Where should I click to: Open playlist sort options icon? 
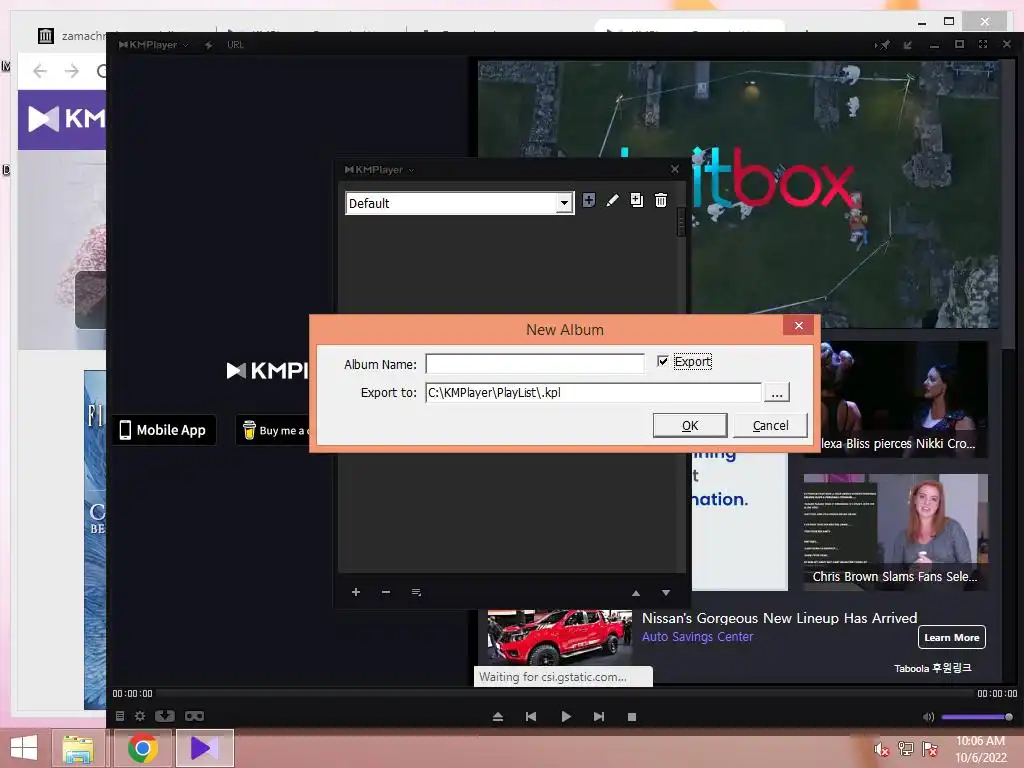pyautogui.click(x=416, y=592)
